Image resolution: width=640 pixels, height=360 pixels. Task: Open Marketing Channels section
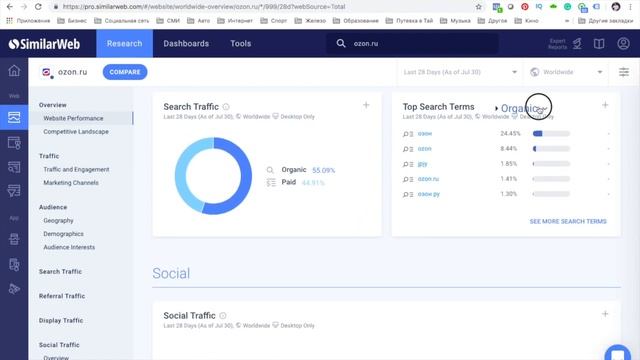coord(71,182)
